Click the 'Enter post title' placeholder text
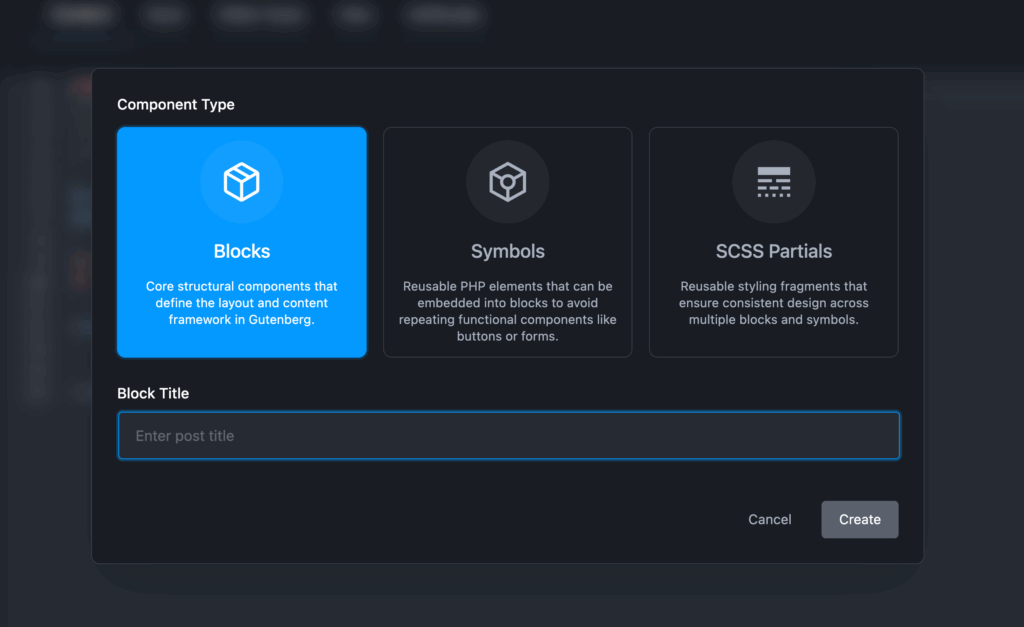Screen dimensions: 1024x627 [x=185, y=436]
